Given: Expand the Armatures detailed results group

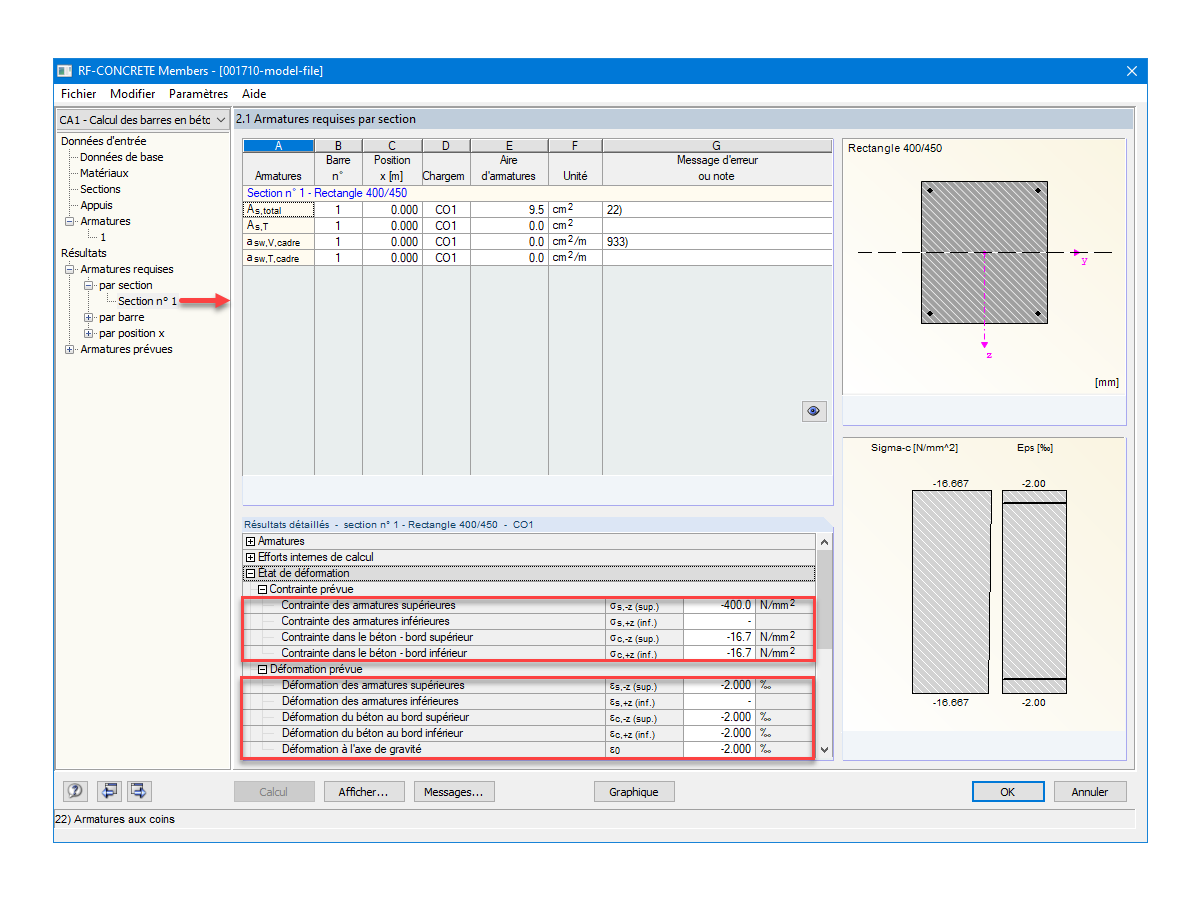Looking at the screenshot, I should tap(251, 541).
